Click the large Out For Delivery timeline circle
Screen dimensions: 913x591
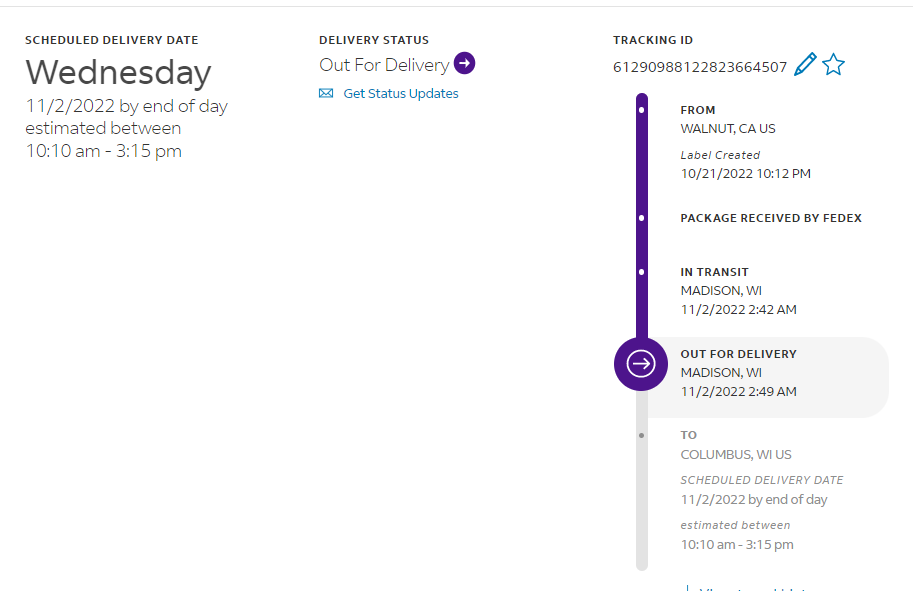click(640, 363)
